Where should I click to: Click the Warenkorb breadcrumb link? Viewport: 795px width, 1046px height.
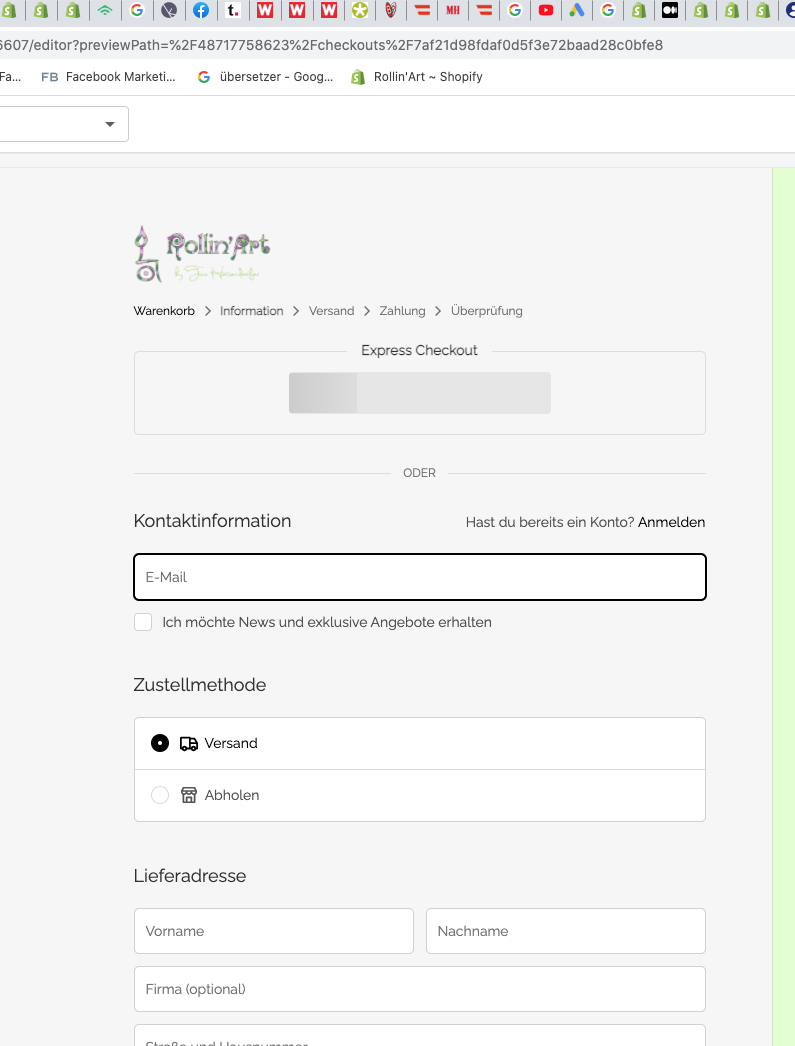(x=164, y=311)
